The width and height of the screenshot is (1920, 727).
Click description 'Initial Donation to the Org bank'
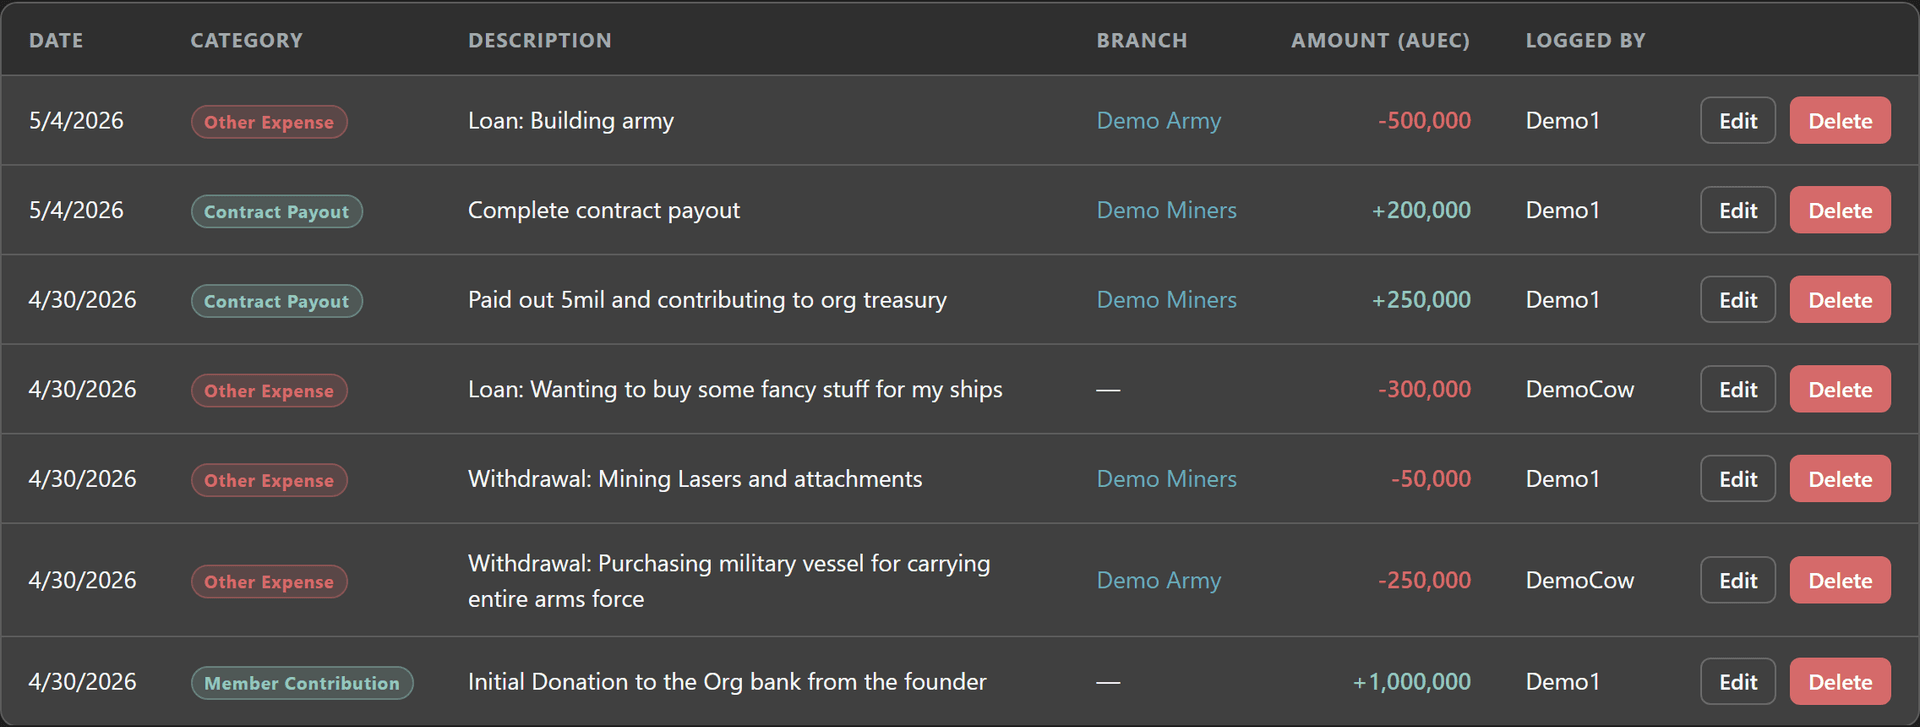(727, 682)
